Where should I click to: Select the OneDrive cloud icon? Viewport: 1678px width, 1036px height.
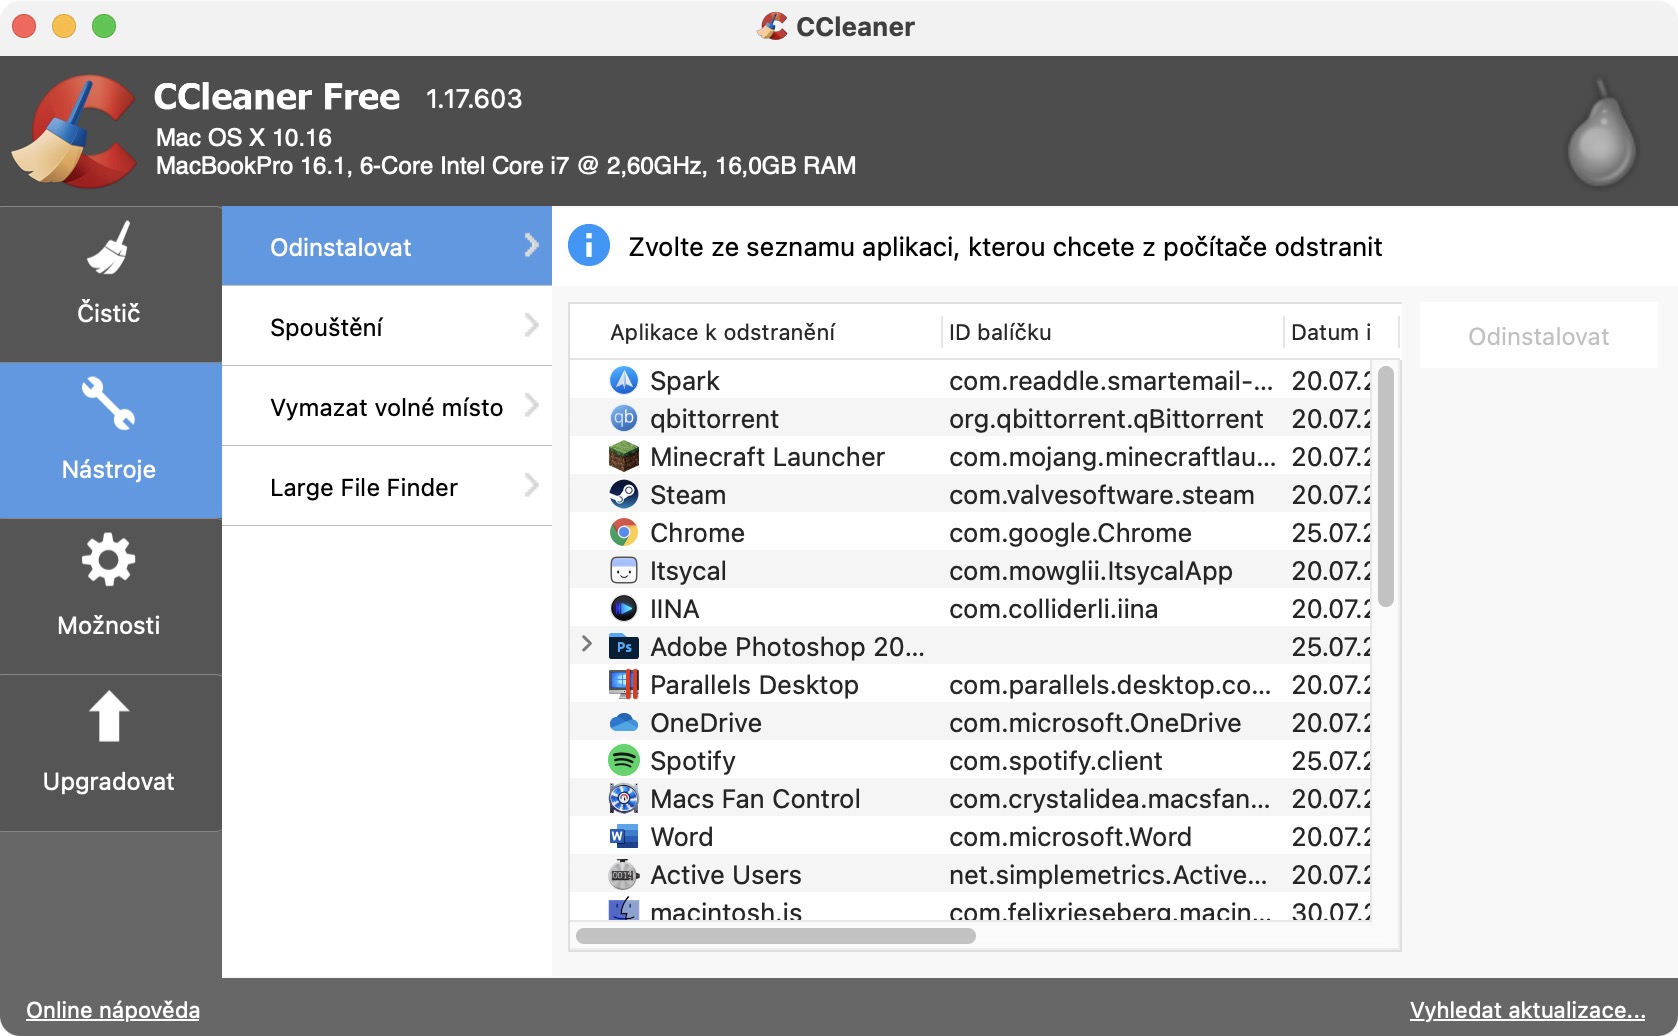point(624,723)
